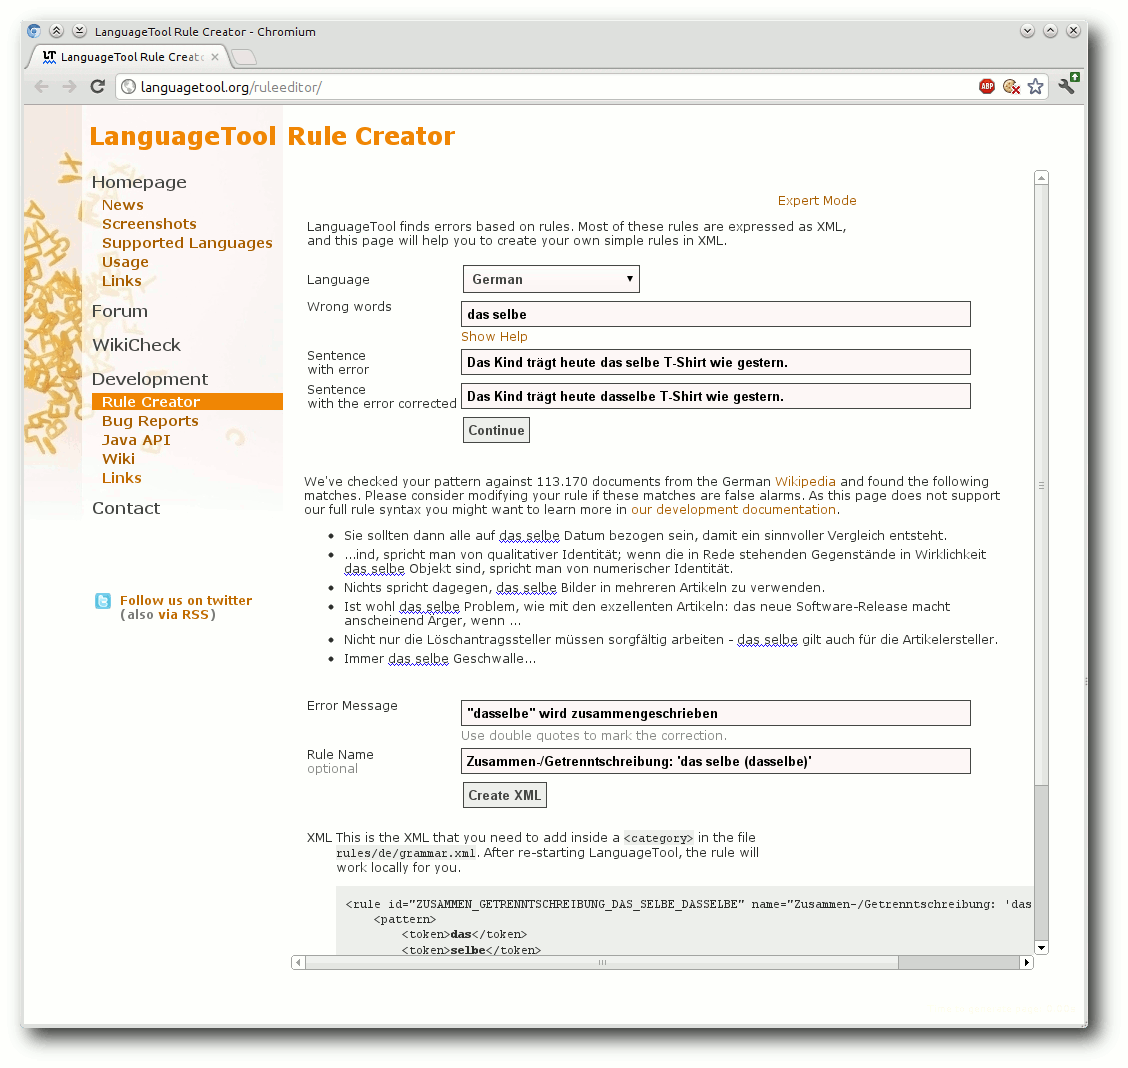Image resolution: width=1128 pixels, height=1068 pixels.
Task: Open Java API in the sidebar
Action: 136,440
